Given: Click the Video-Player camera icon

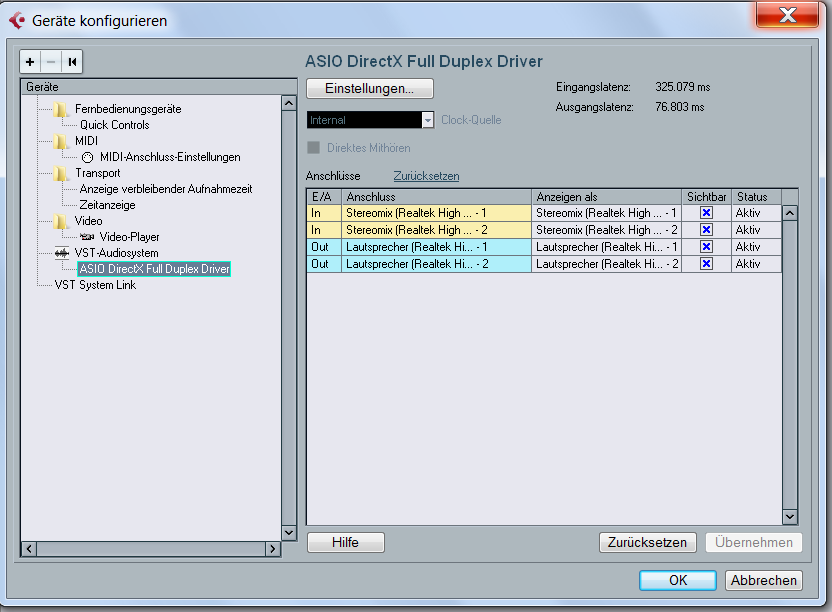Looking at the screenshot, I should [x=87, y=237].
